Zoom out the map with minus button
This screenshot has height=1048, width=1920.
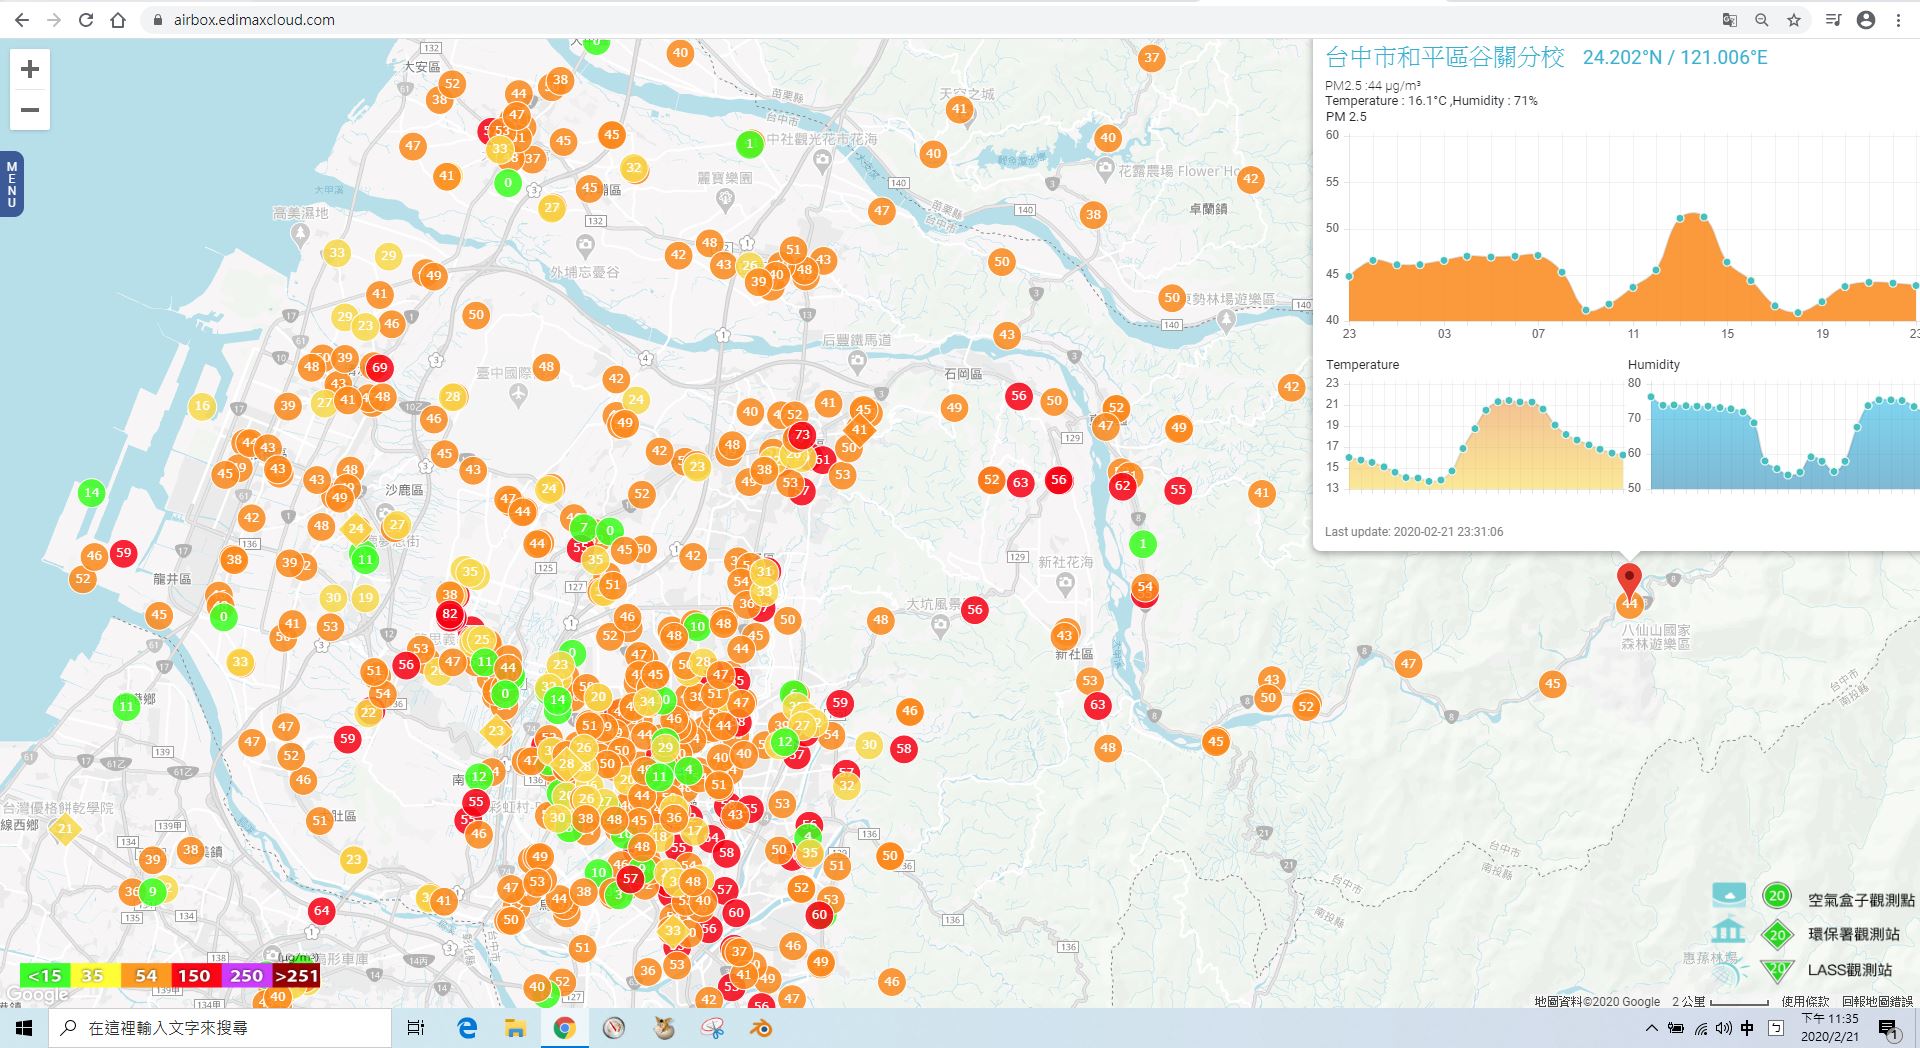click(x=30, y=110)
